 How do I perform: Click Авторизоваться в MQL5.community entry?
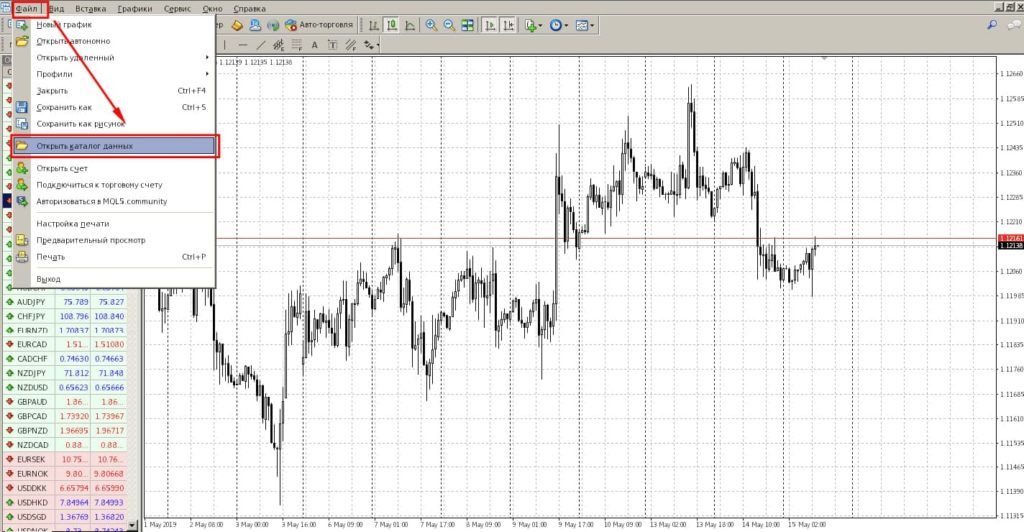point(101,201)
